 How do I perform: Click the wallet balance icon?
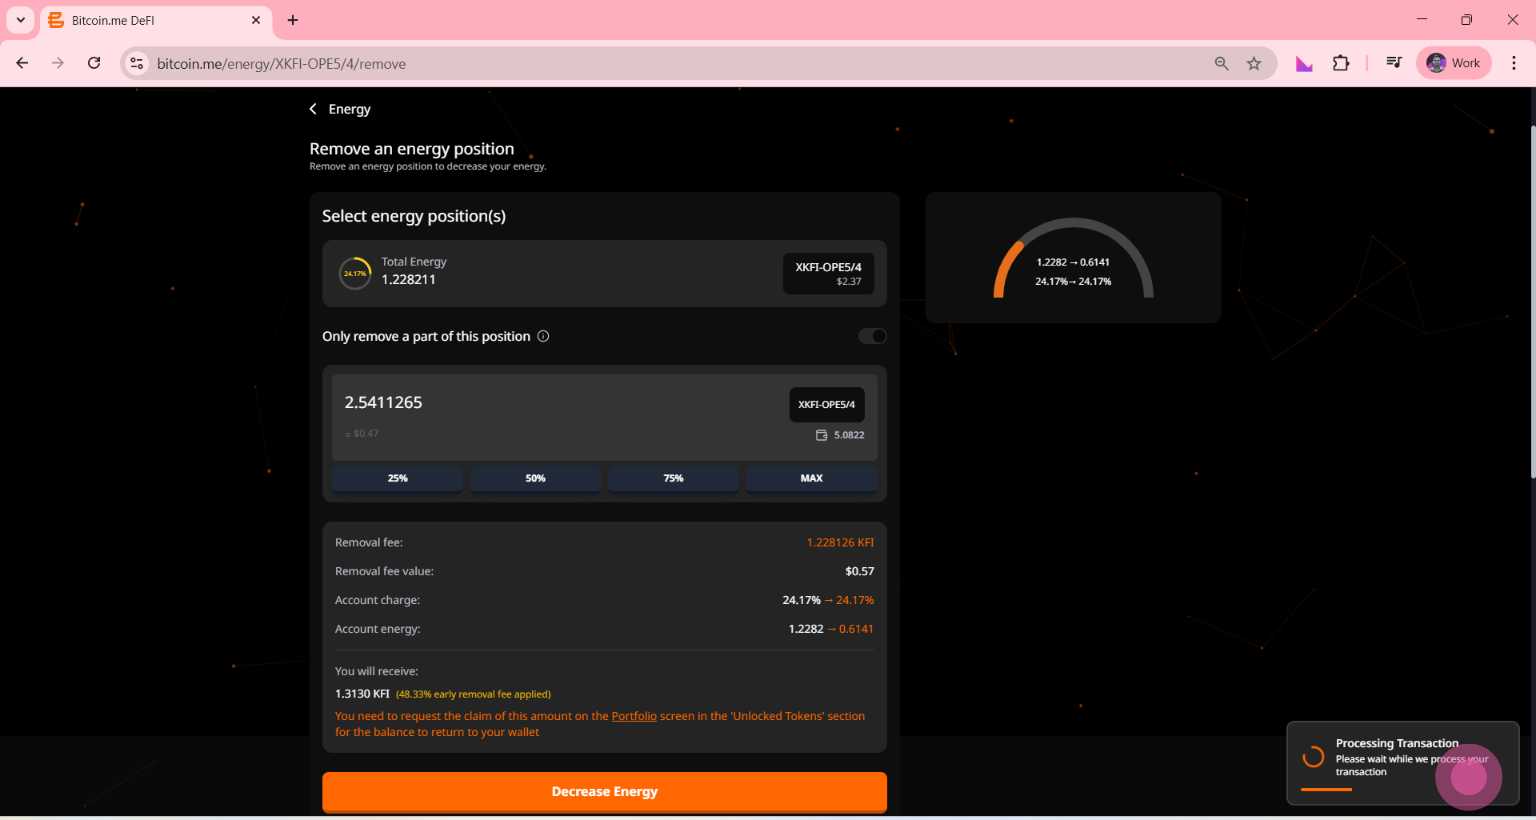821,435
